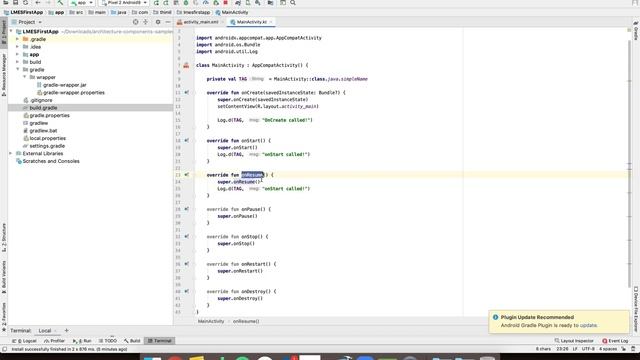Click the LF line separator in status bar
Viewport: 640px width, 360px height.
[x=575, y=349]
